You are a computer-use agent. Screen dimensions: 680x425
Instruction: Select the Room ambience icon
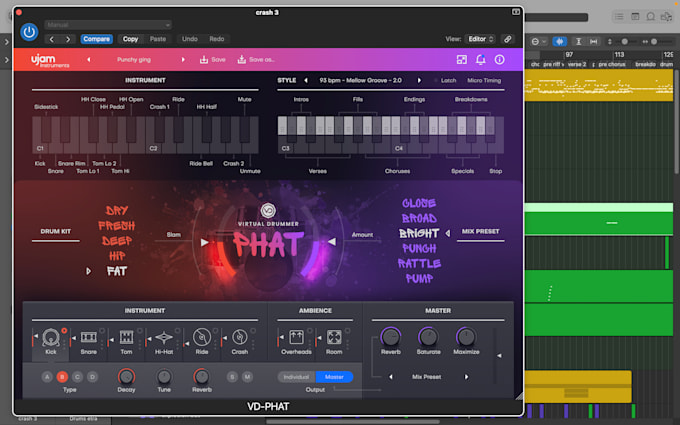click(334, 337)
